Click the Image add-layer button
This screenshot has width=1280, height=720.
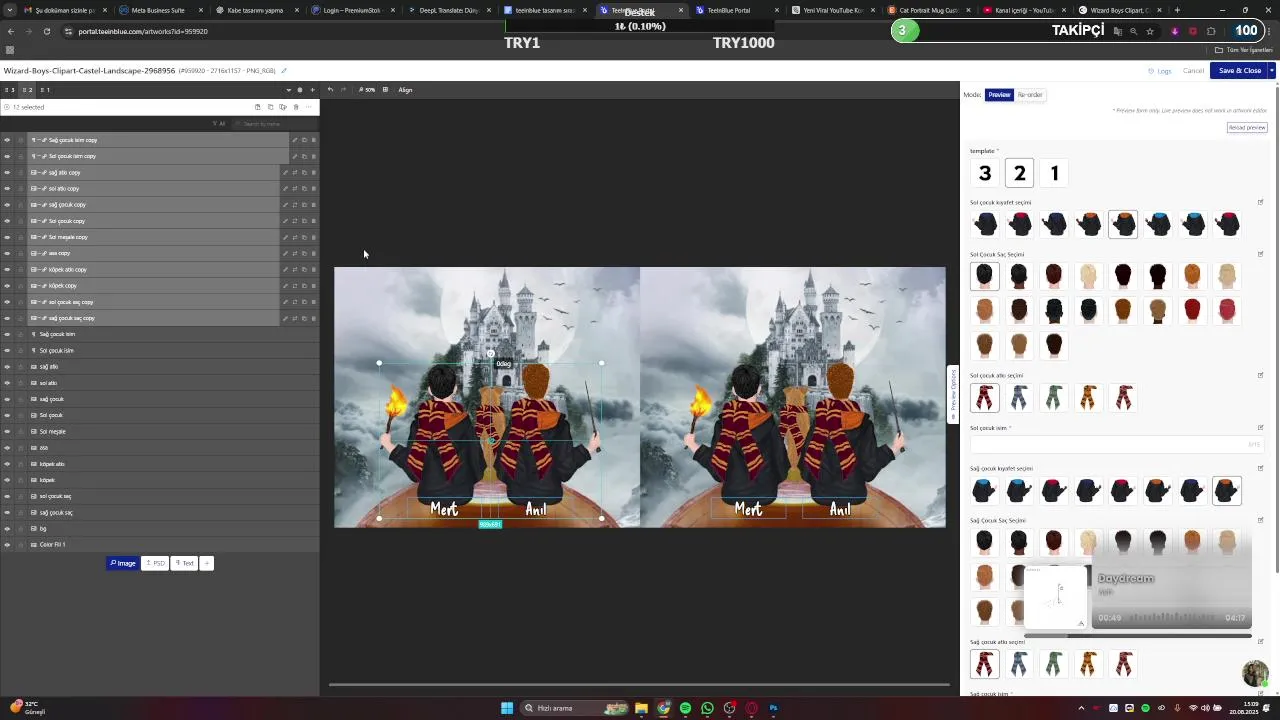click(122, 563)
